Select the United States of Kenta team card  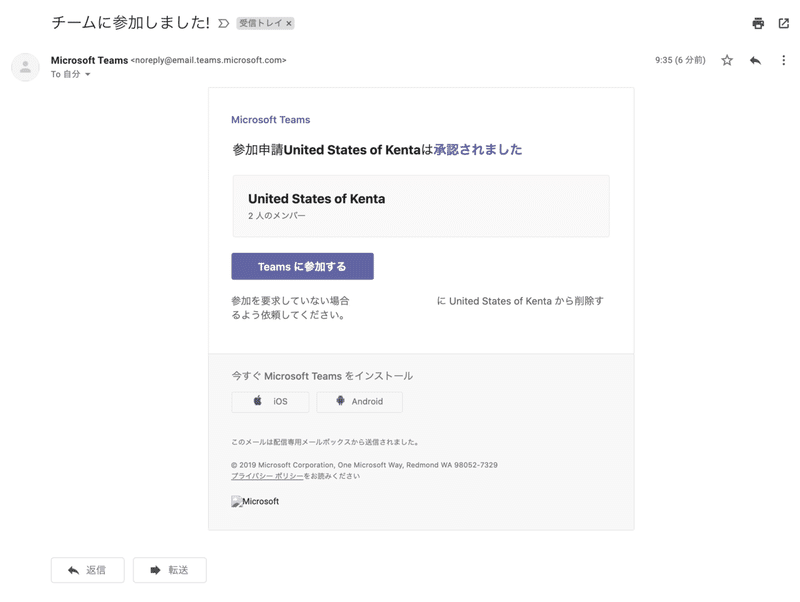point(421,206)
